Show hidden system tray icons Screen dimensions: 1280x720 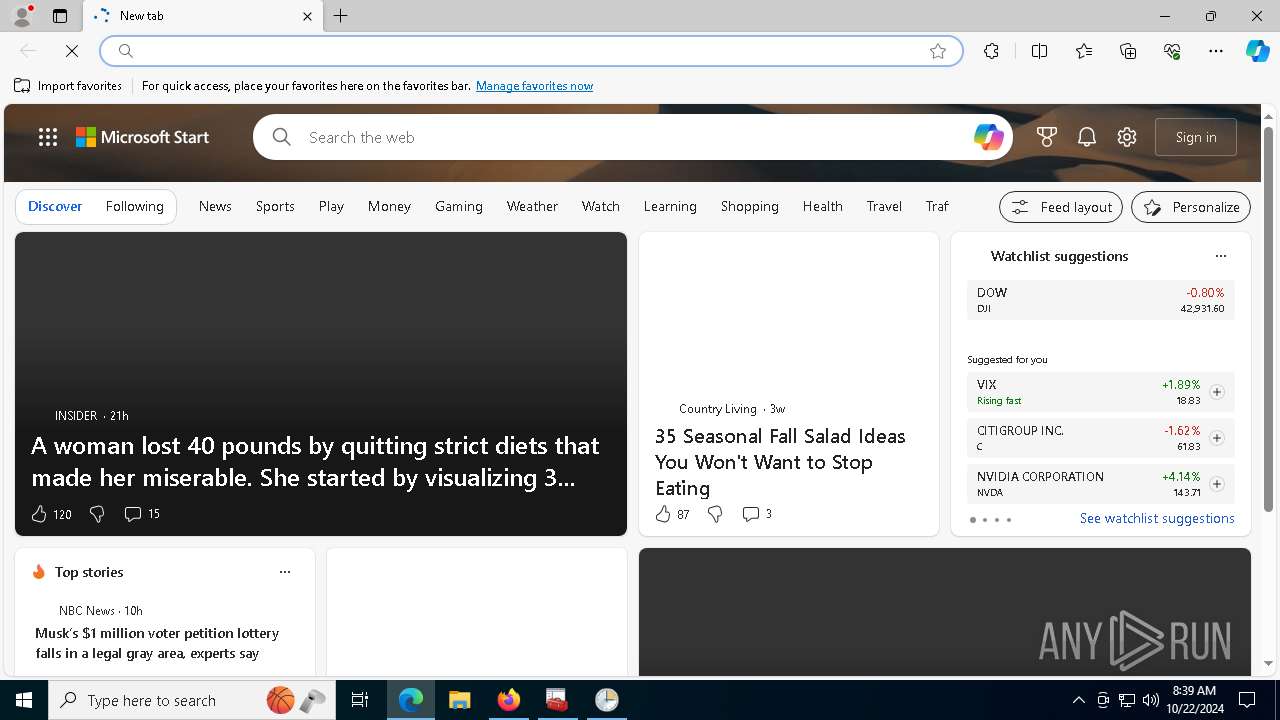click(1078, 700)
